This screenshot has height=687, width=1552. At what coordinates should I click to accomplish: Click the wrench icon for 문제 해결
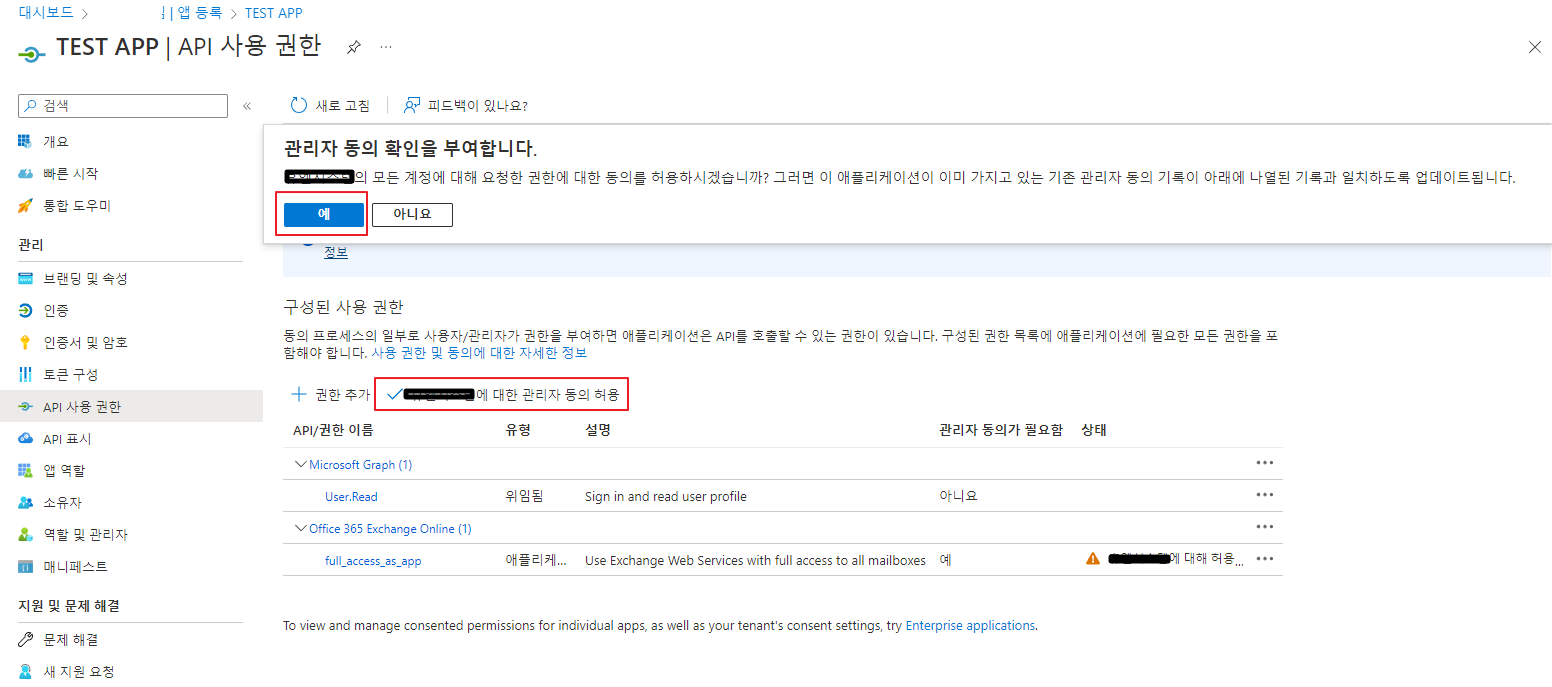(26, 639)
